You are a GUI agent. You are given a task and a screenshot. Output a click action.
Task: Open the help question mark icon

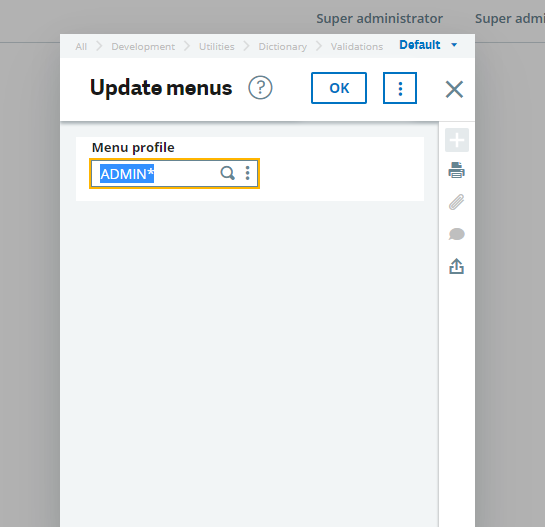260,88
